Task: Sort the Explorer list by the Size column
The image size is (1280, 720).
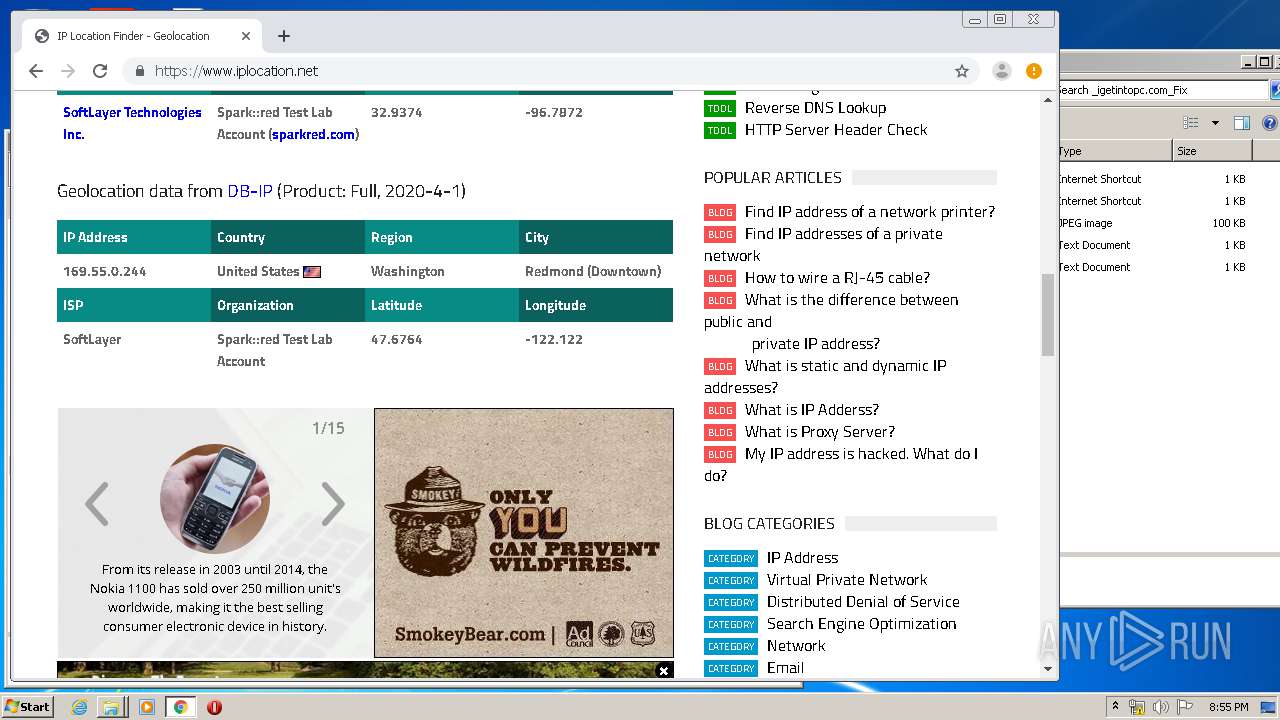Action: 1211,151
